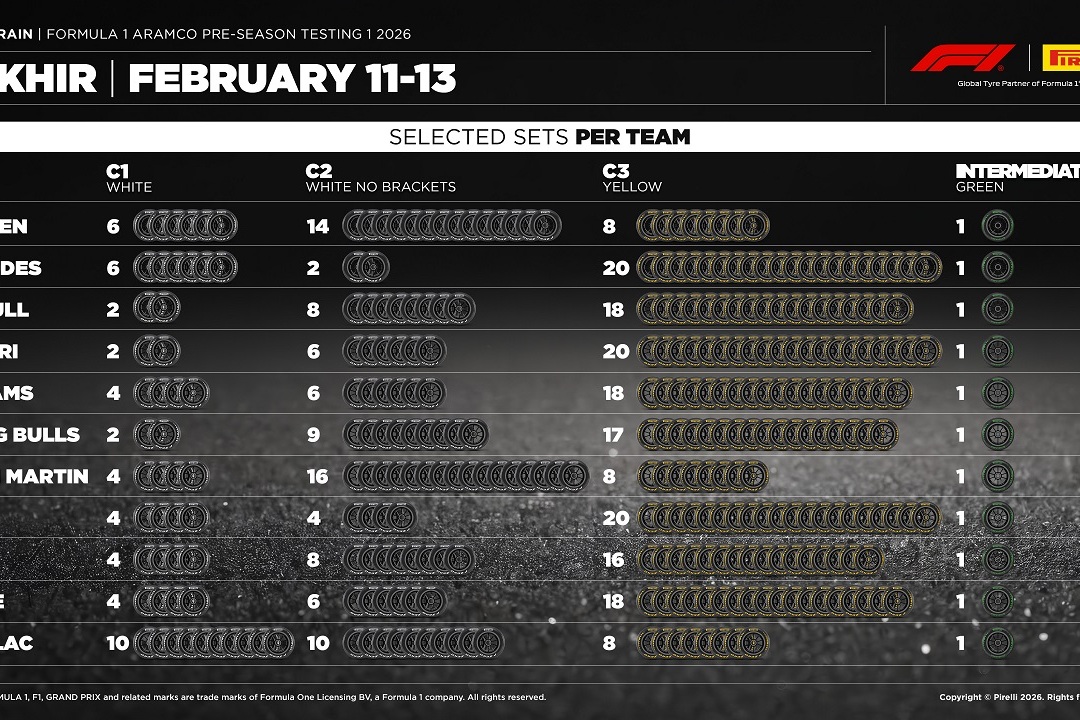Viewport: 1080px width, 720px height.
Task: Click the C3 Yellow column heading
Action: pyautogui.click(x=632, y=178)
